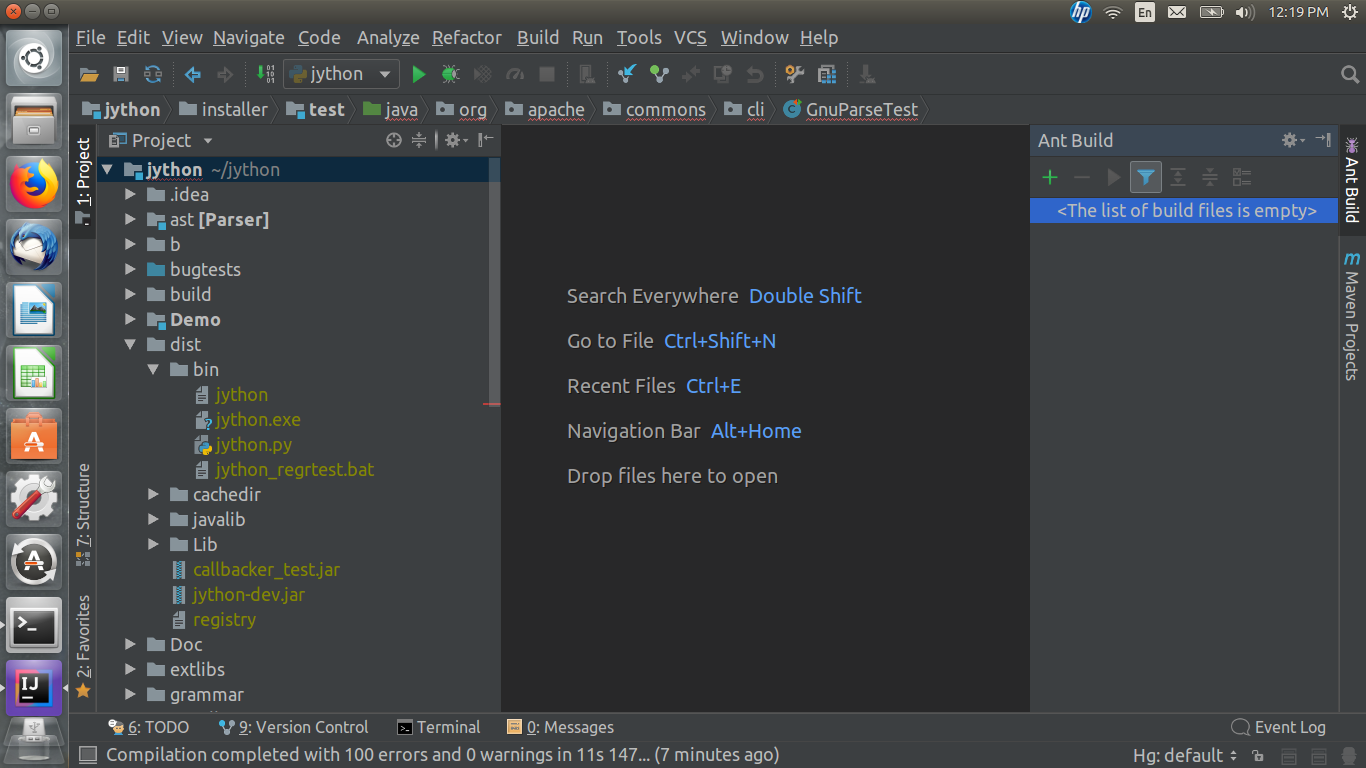This screenshot has height=768, width=1366.
Task: Click the apache breadcrumb in navigation bar
Action: pyautogui.click(x=546, y=110)
